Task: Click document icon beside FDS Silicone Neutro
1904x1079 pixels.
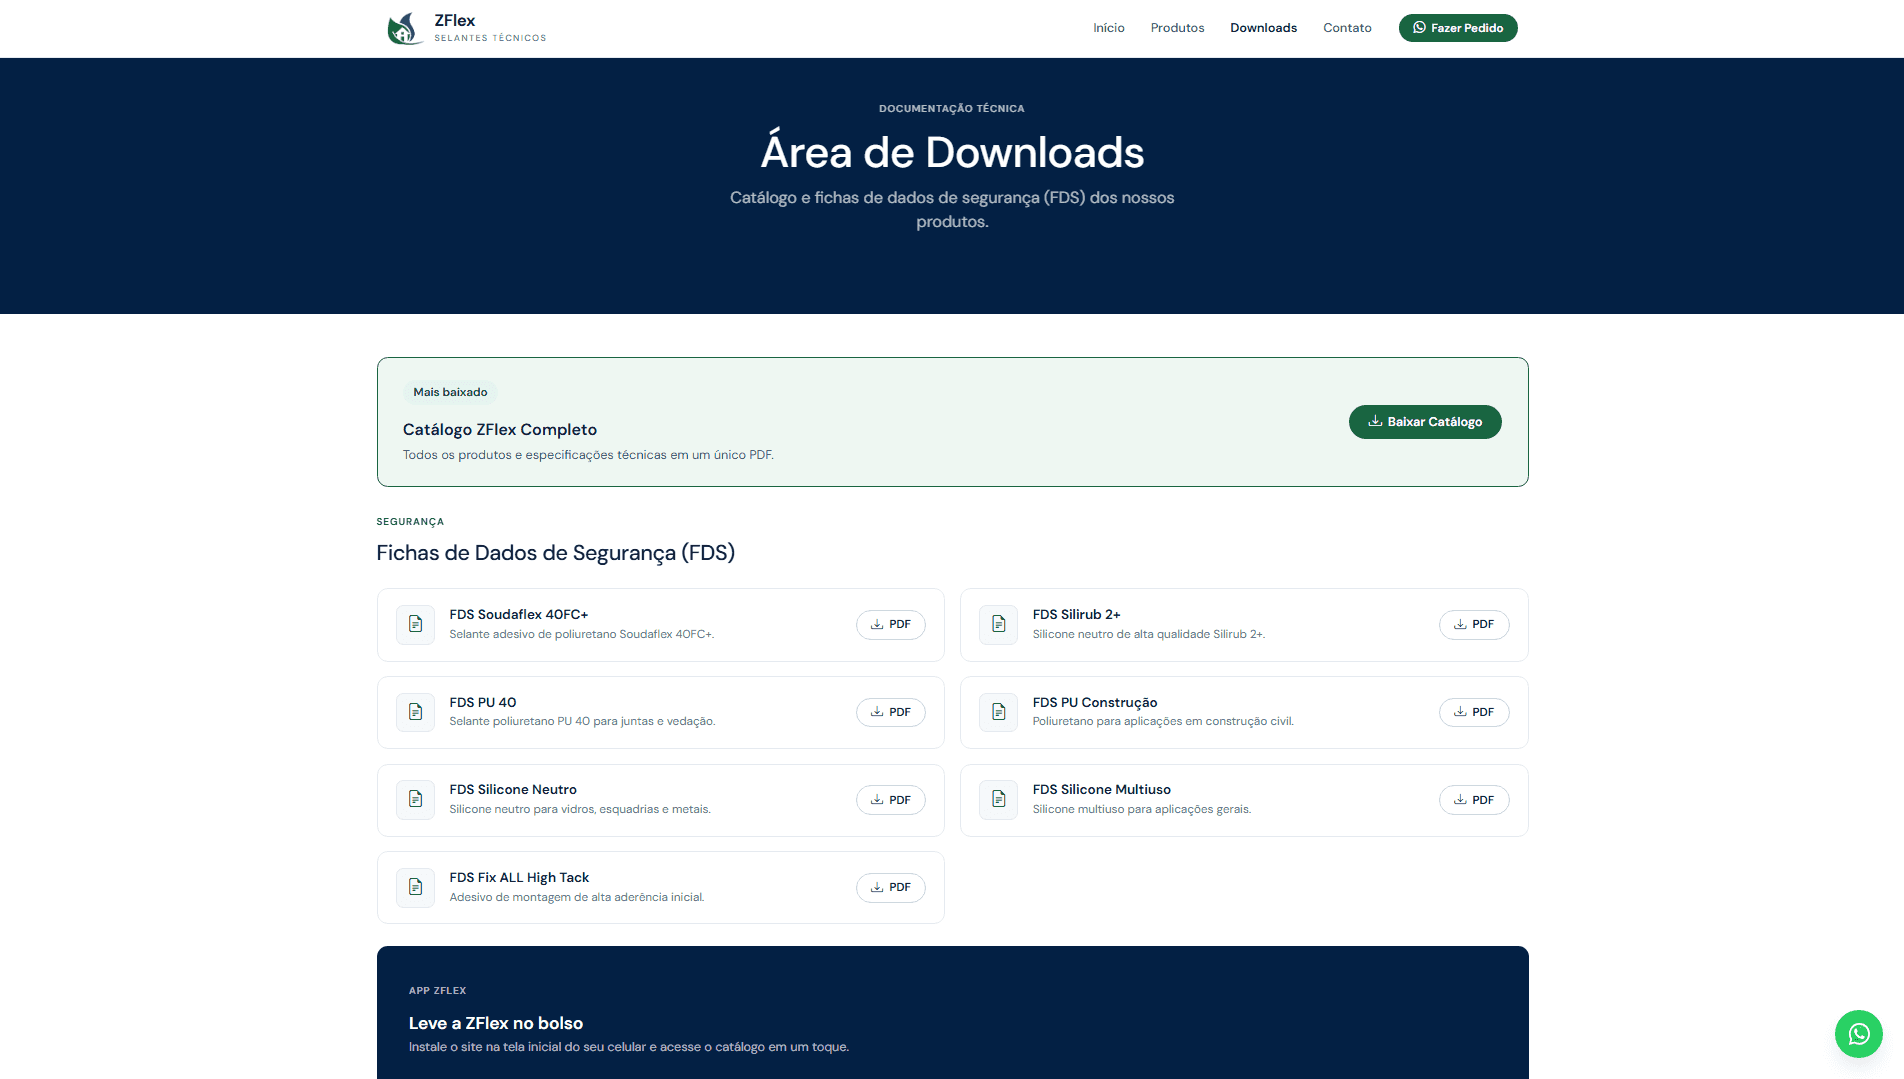Action: [x=415, y=799]
